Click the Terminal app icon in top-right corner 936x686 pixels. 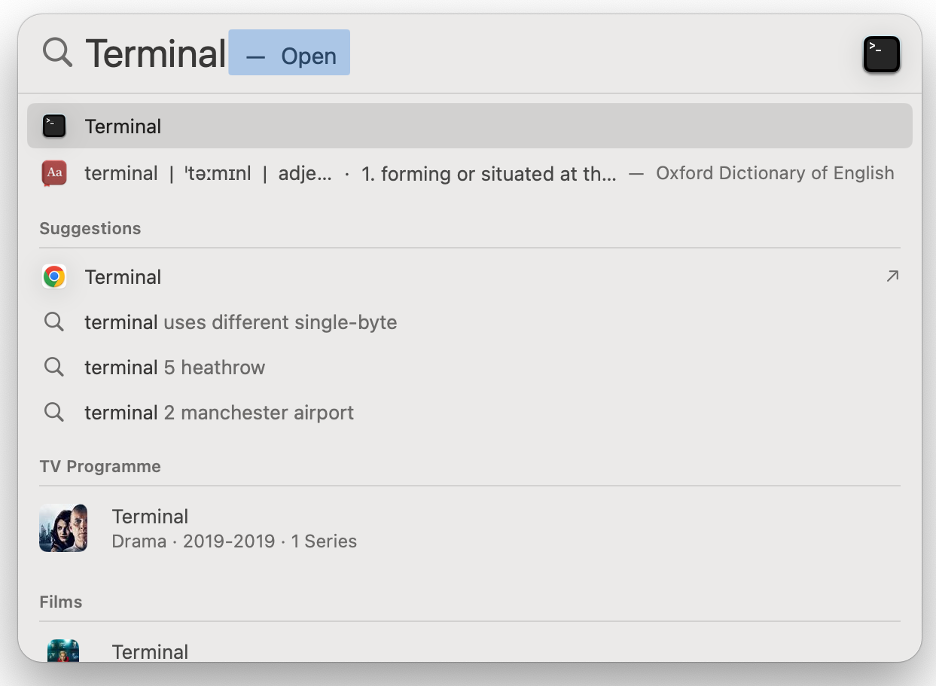point(881,54)
